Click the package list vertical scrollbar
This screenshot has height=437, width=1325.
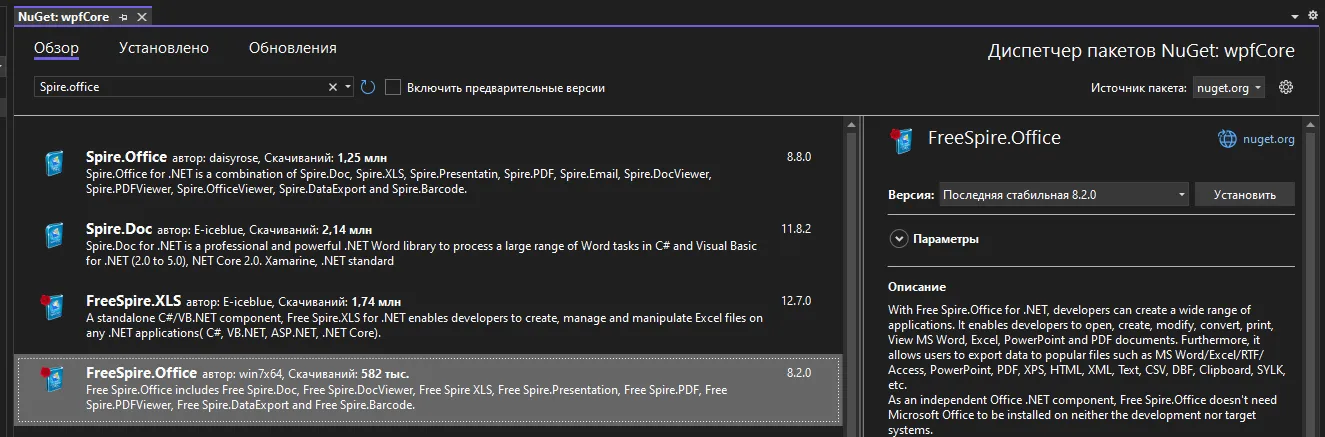tap(851, 275)
